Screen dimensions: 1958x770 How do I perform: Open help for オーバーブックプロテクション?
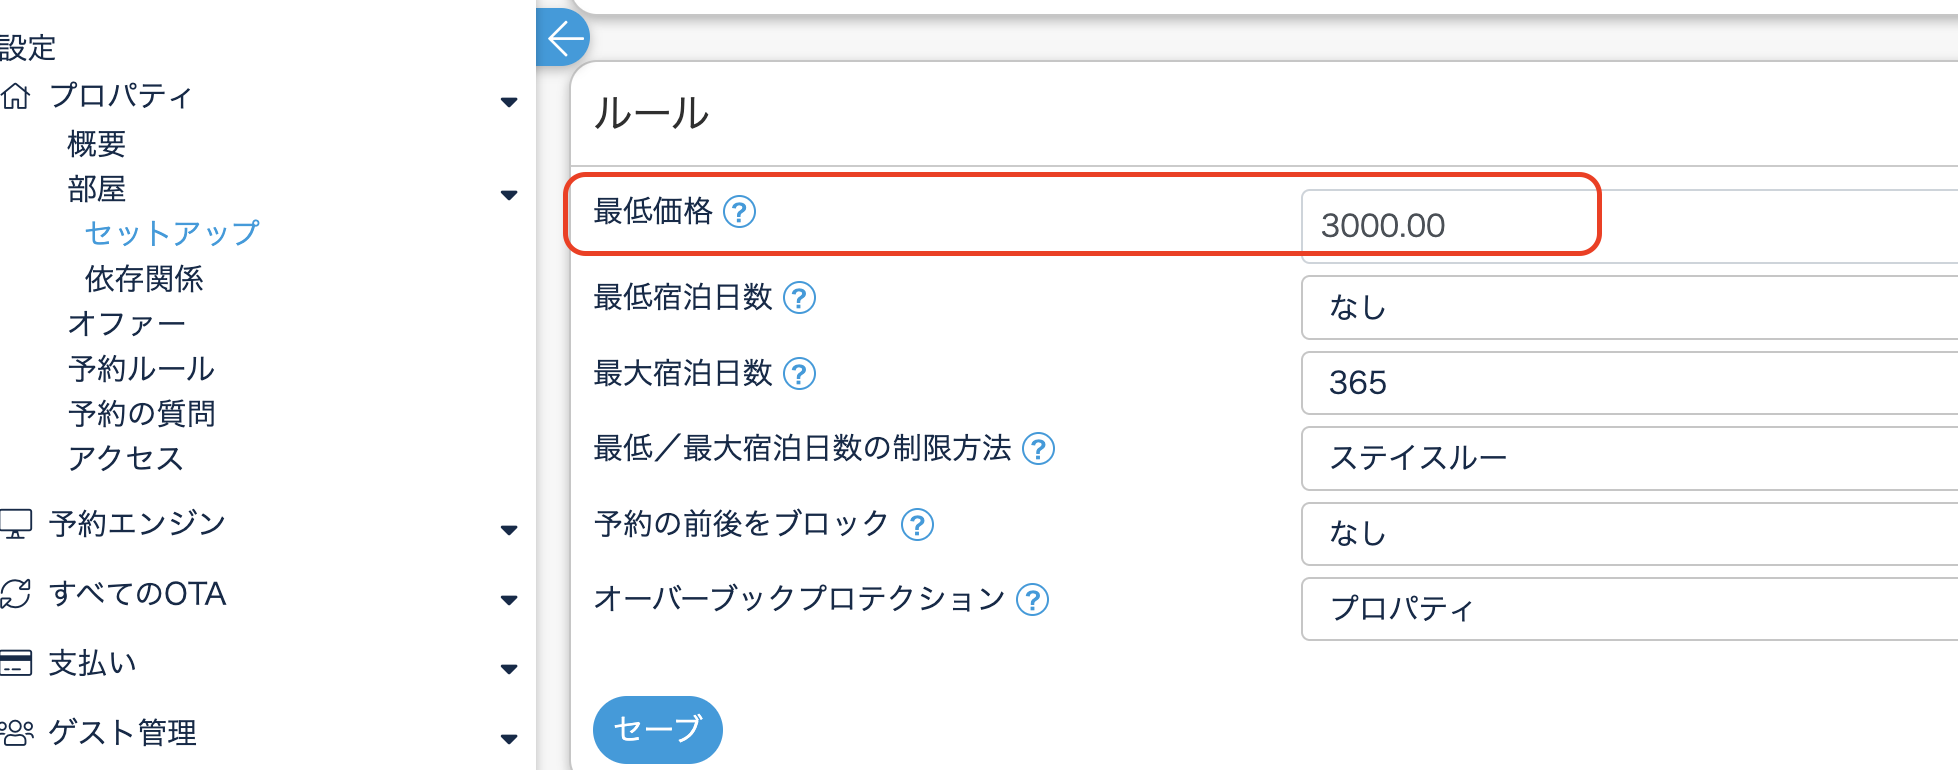pos(1032,600)
